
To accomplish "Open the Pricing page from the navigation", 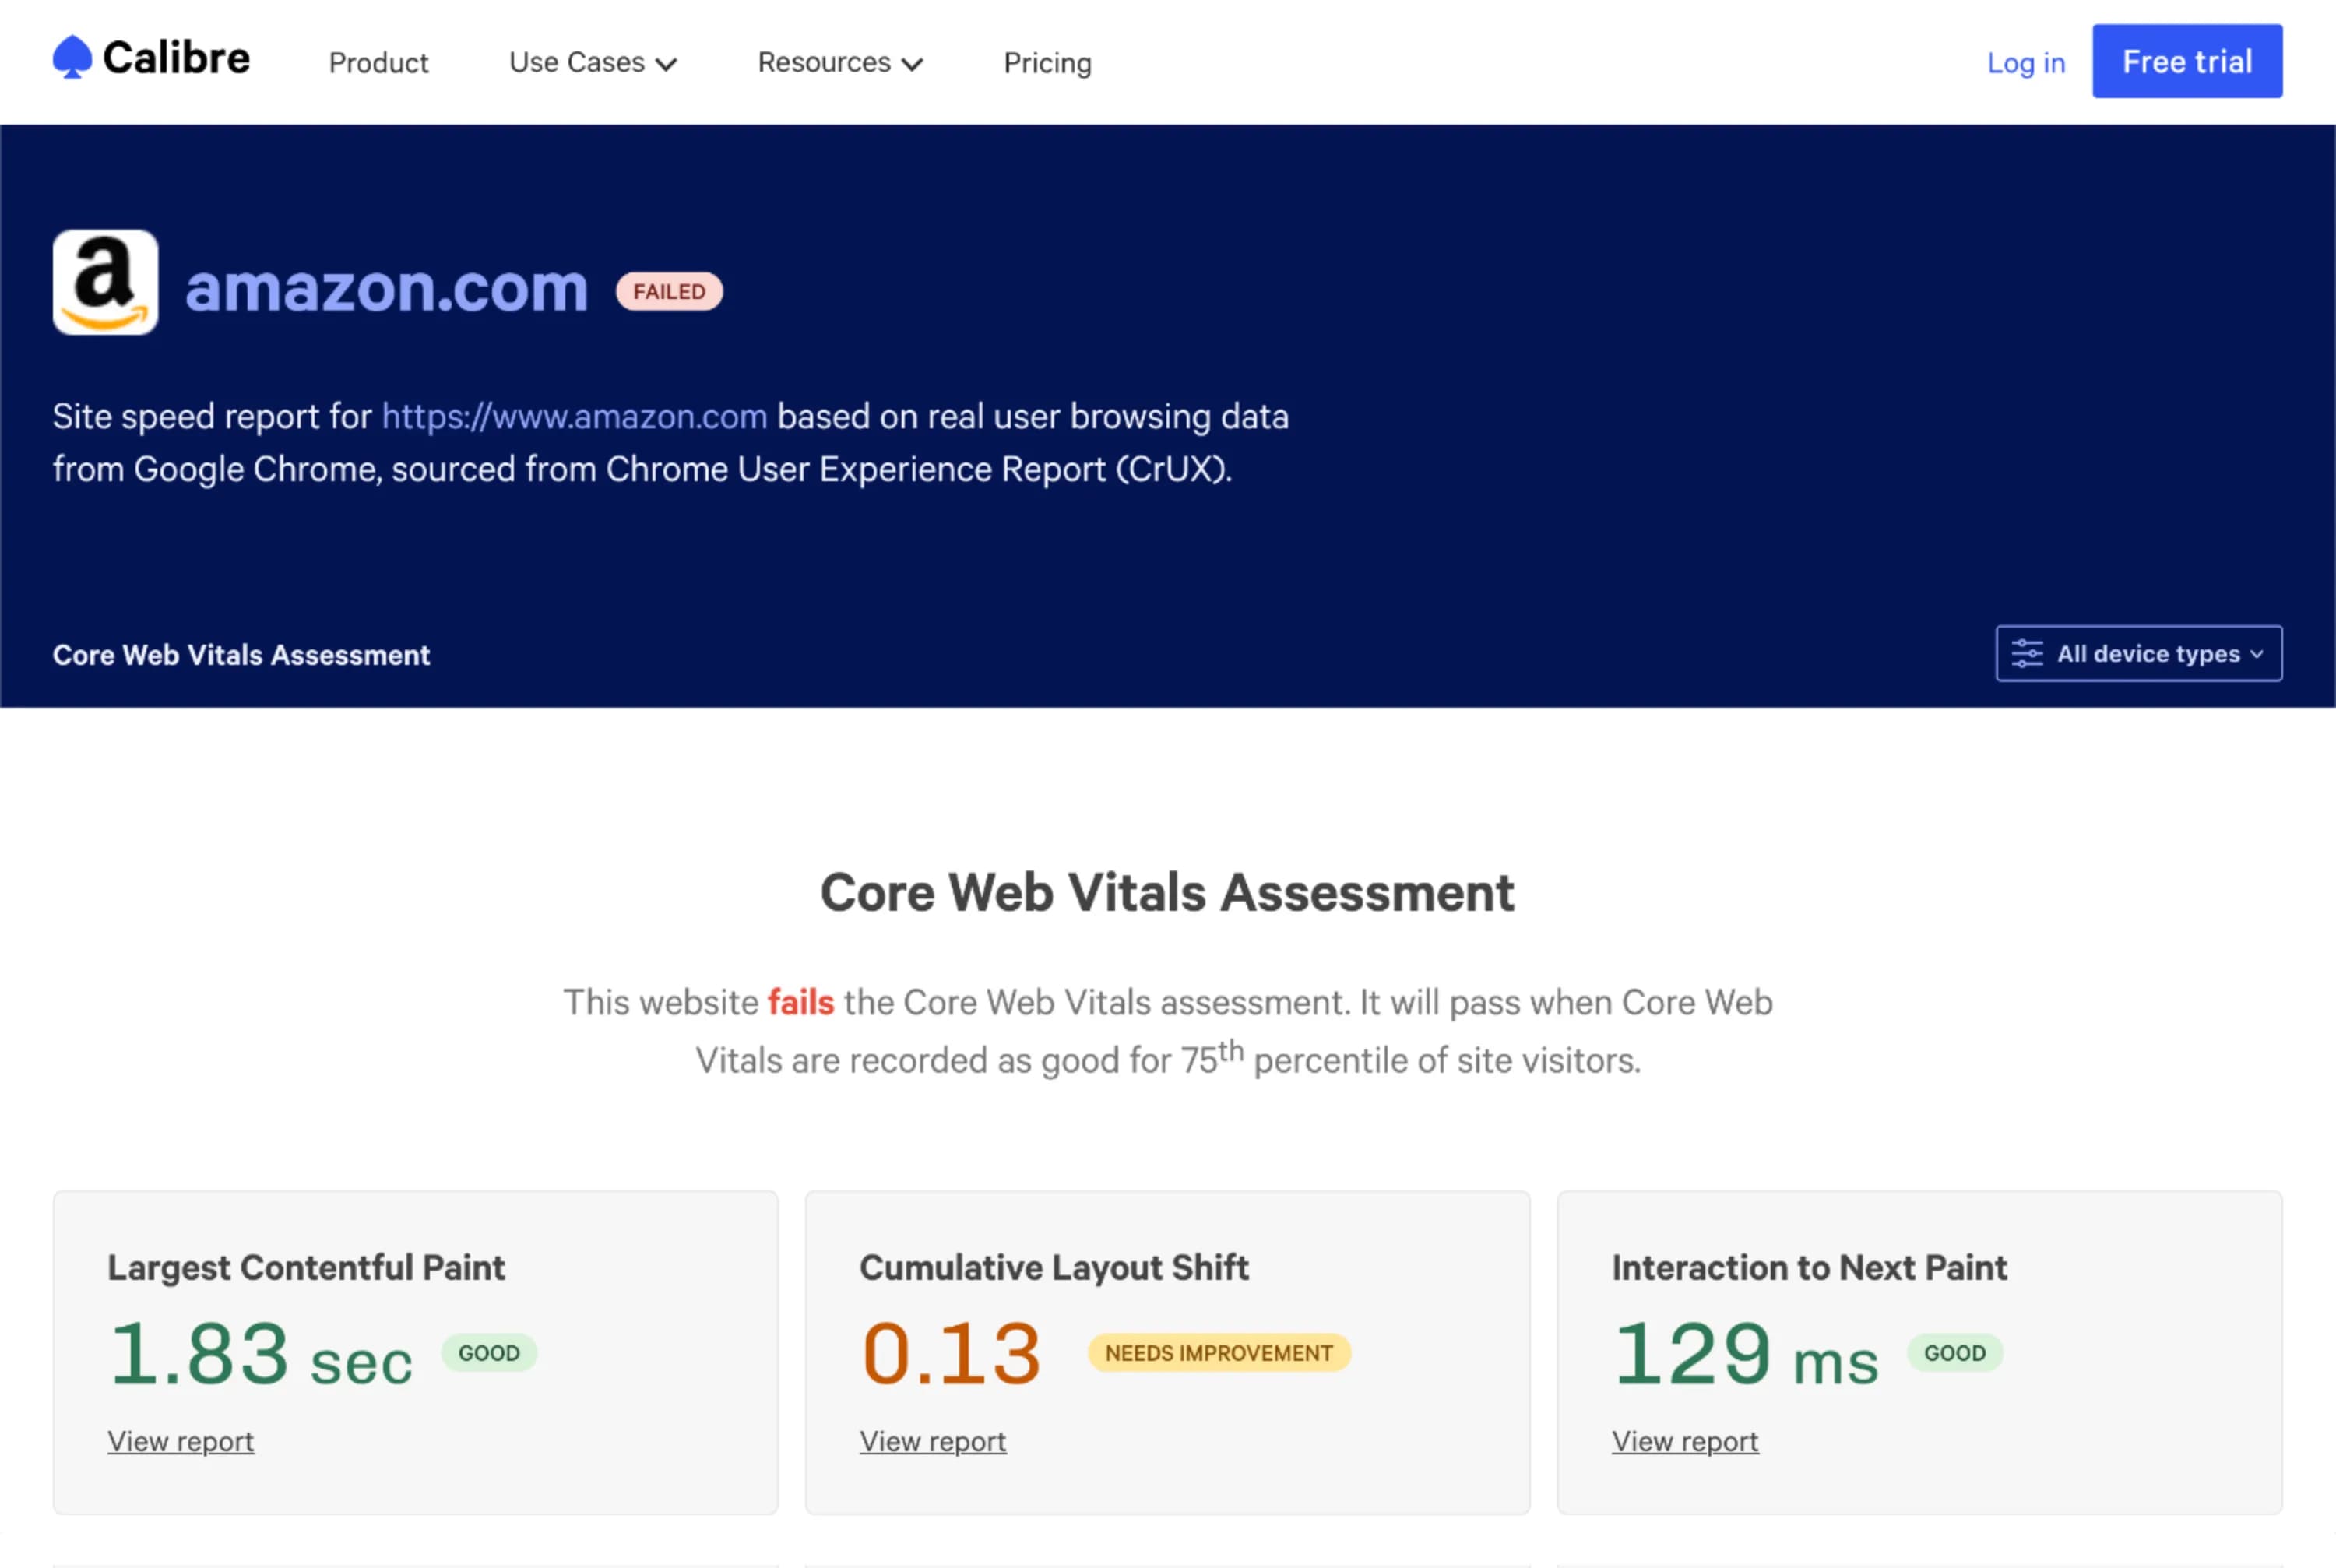I will click(1046, 62).
